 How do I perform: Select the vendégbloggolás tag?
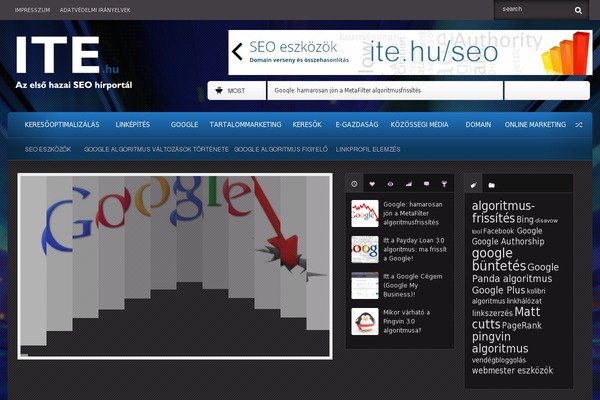(499, 360)
